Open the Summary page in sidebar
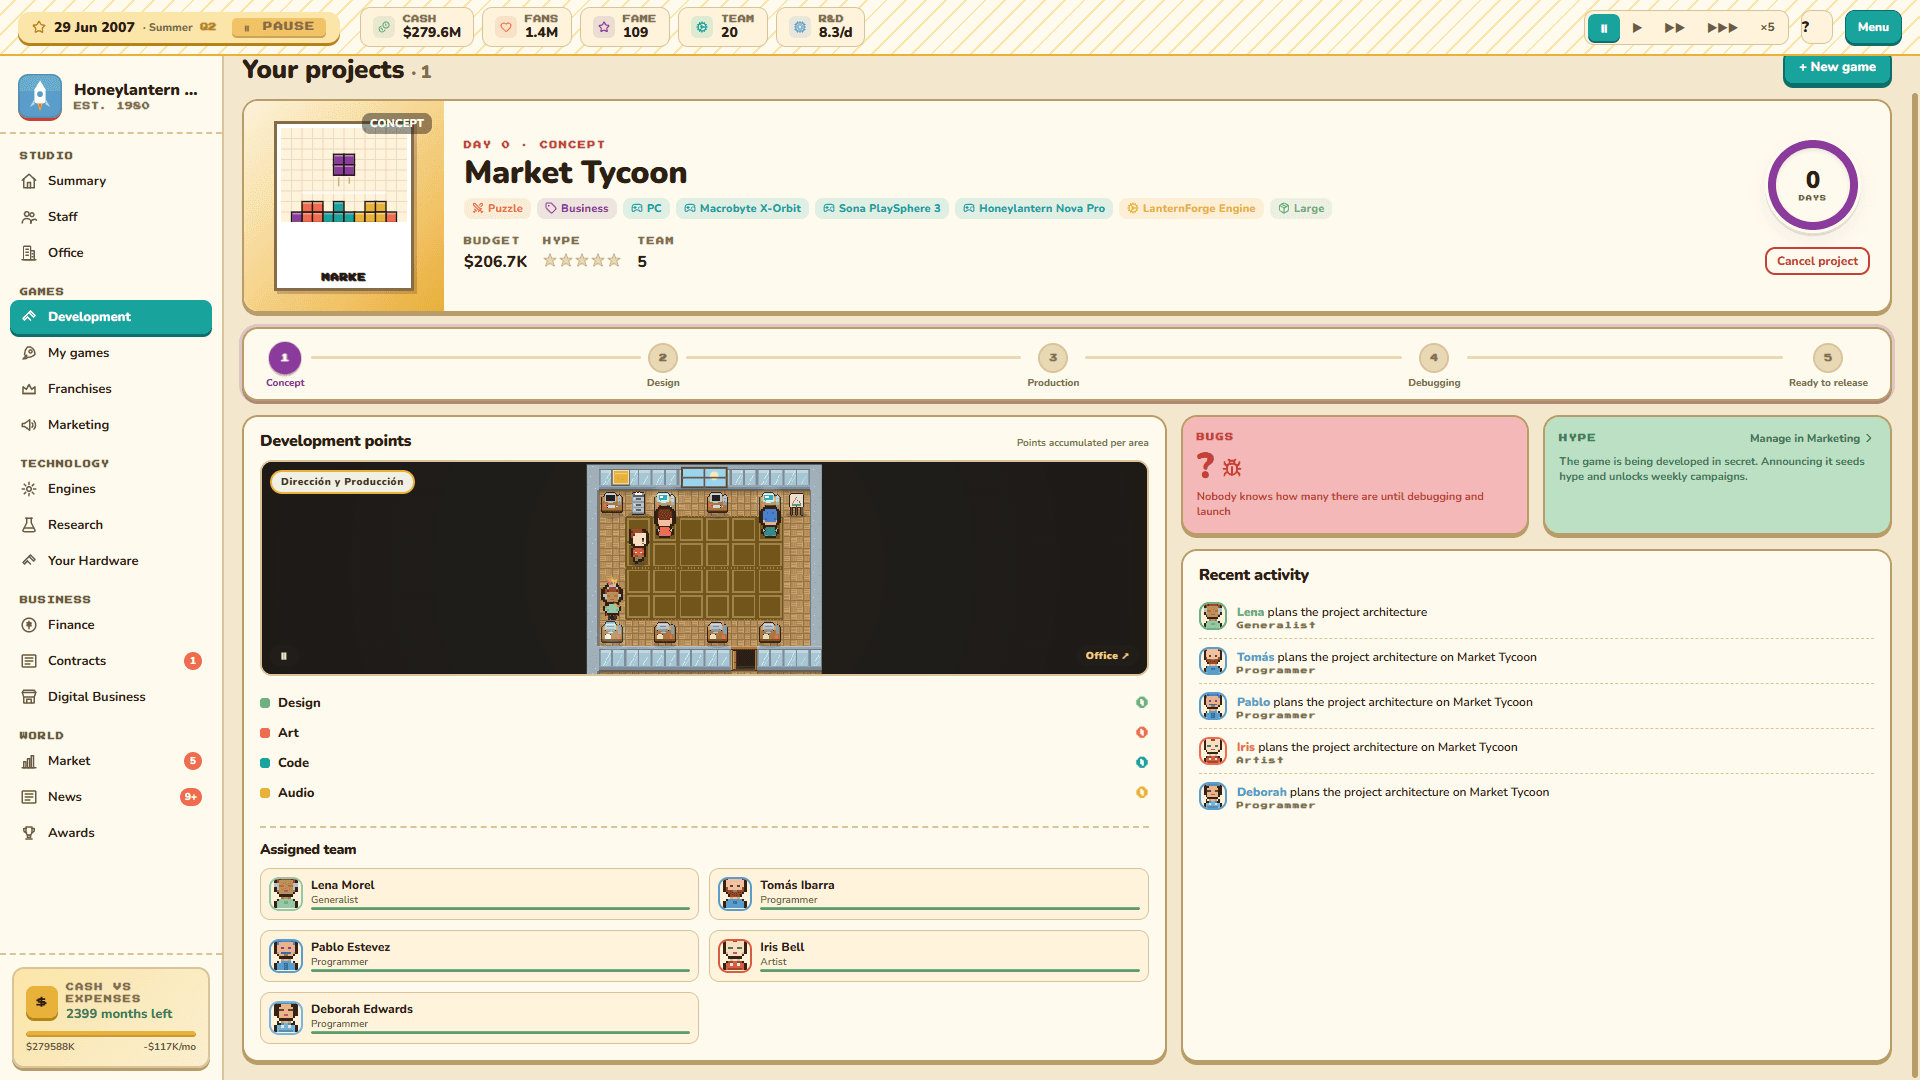This screenshot has width=1920, height=1080. click(110, 181)
